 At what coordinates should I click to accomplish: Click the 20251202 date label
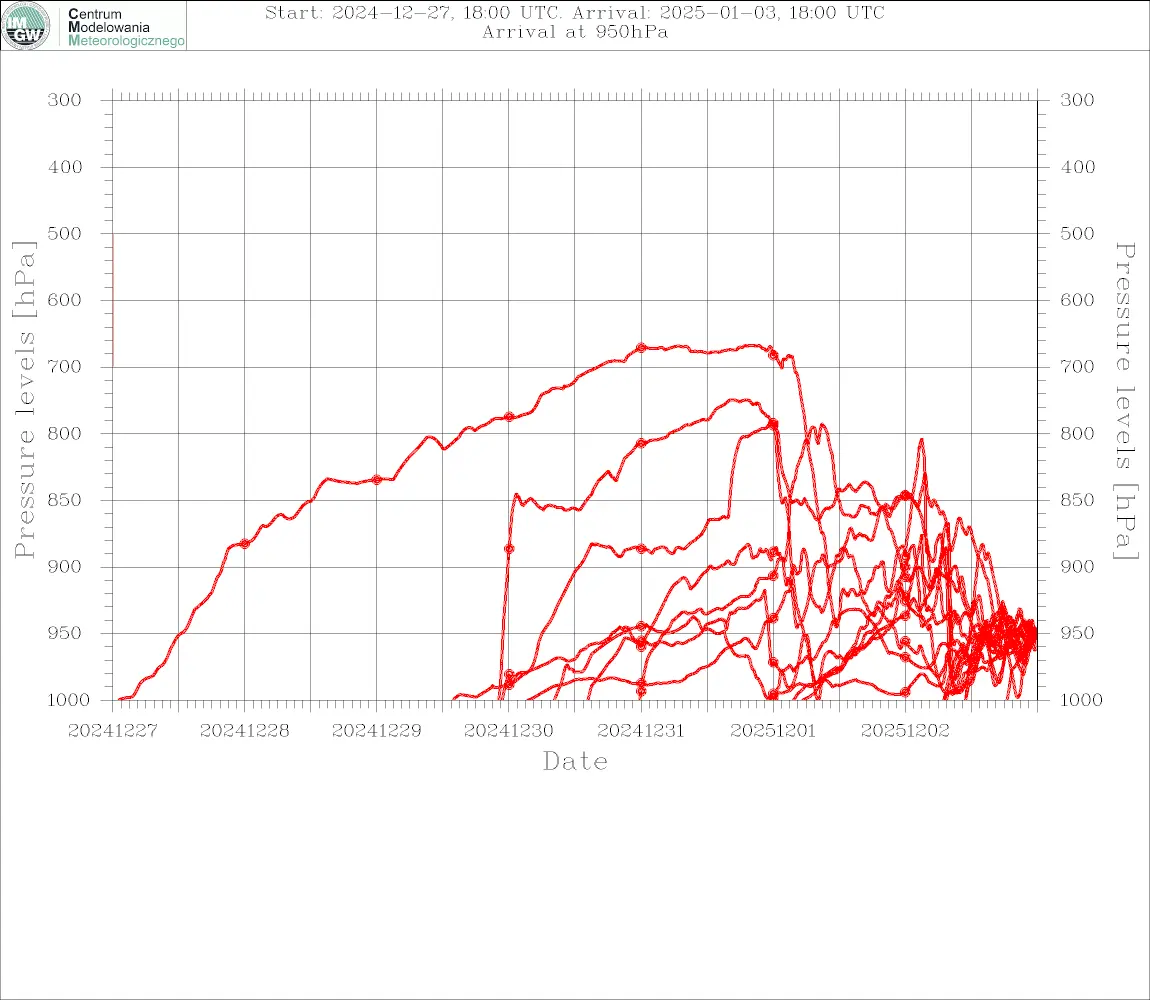pyautogui.click(x=904, y=731)
